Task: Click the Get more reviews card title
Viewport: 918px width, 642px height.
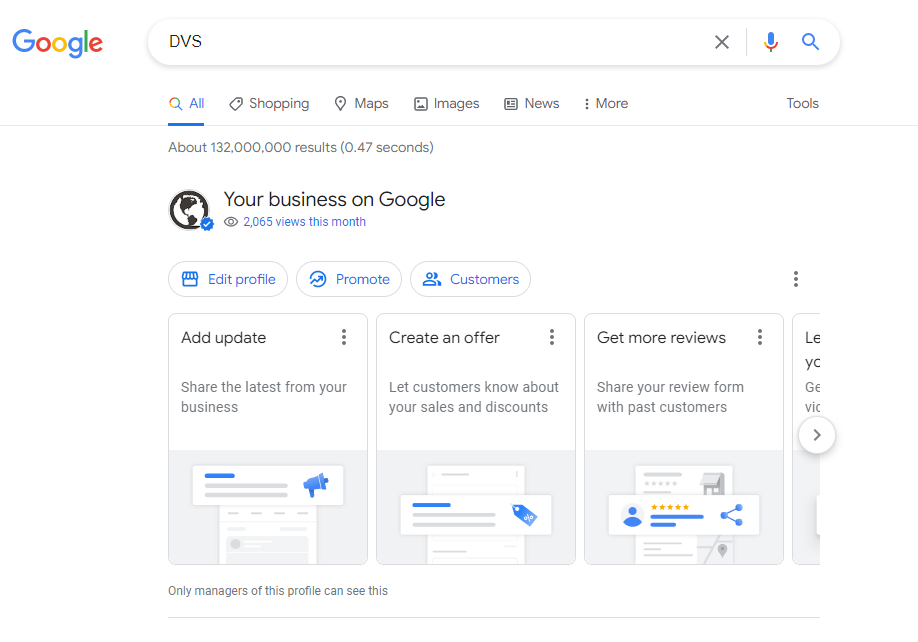Action: [x=662, y=338]
